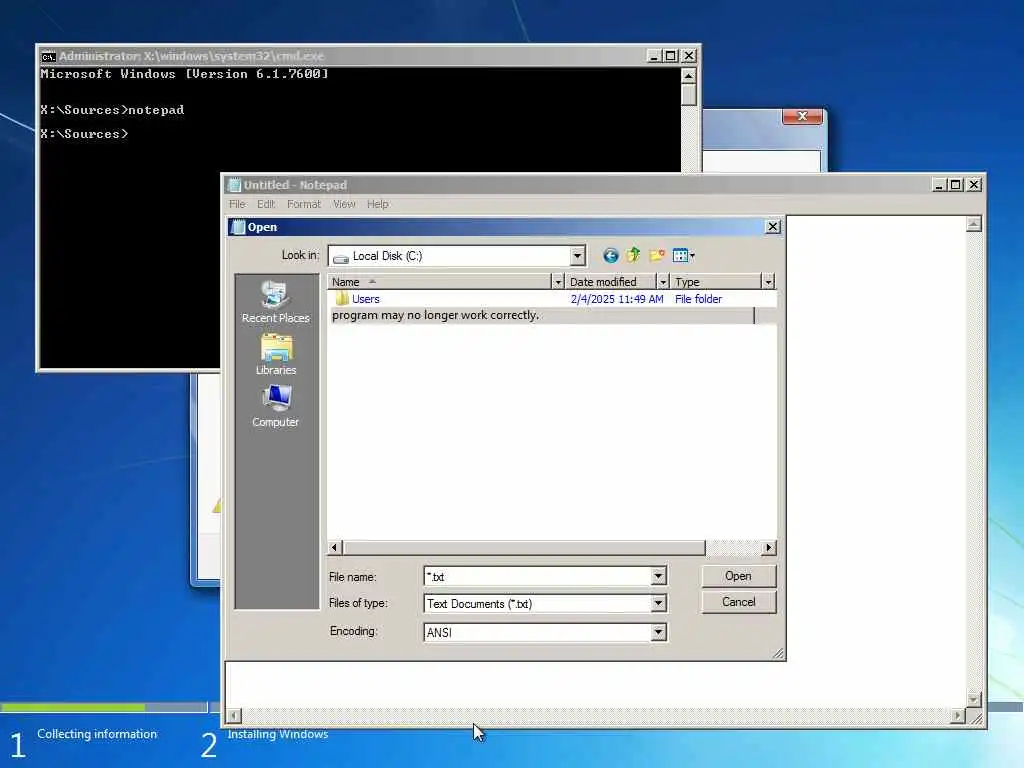Screen dimensions: 1024x768
Task: Expand the File name dropdown arrow
Action: click(658, 576)
